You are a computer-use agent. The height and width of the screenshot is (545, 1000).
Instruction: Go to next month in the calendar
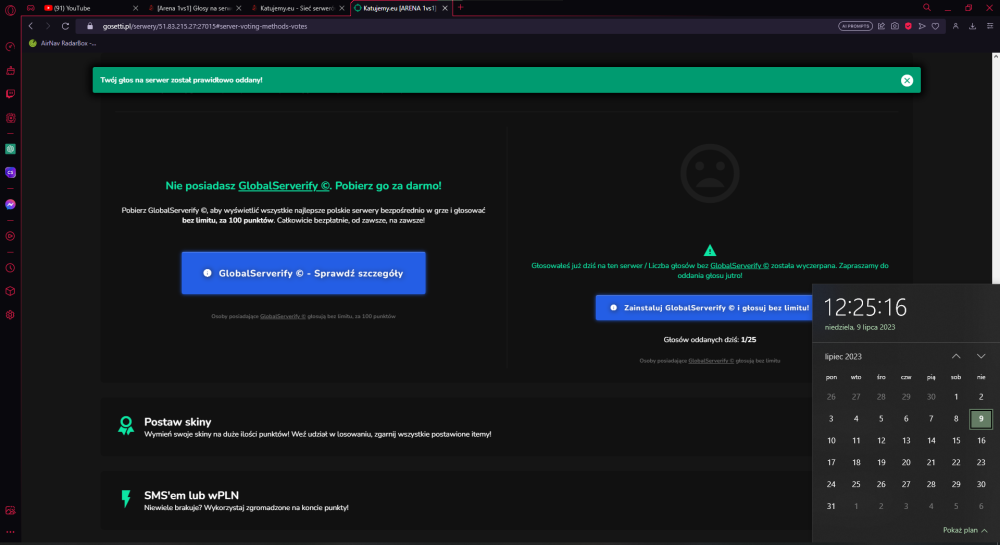pyautogui.click(x=981, y=356)
